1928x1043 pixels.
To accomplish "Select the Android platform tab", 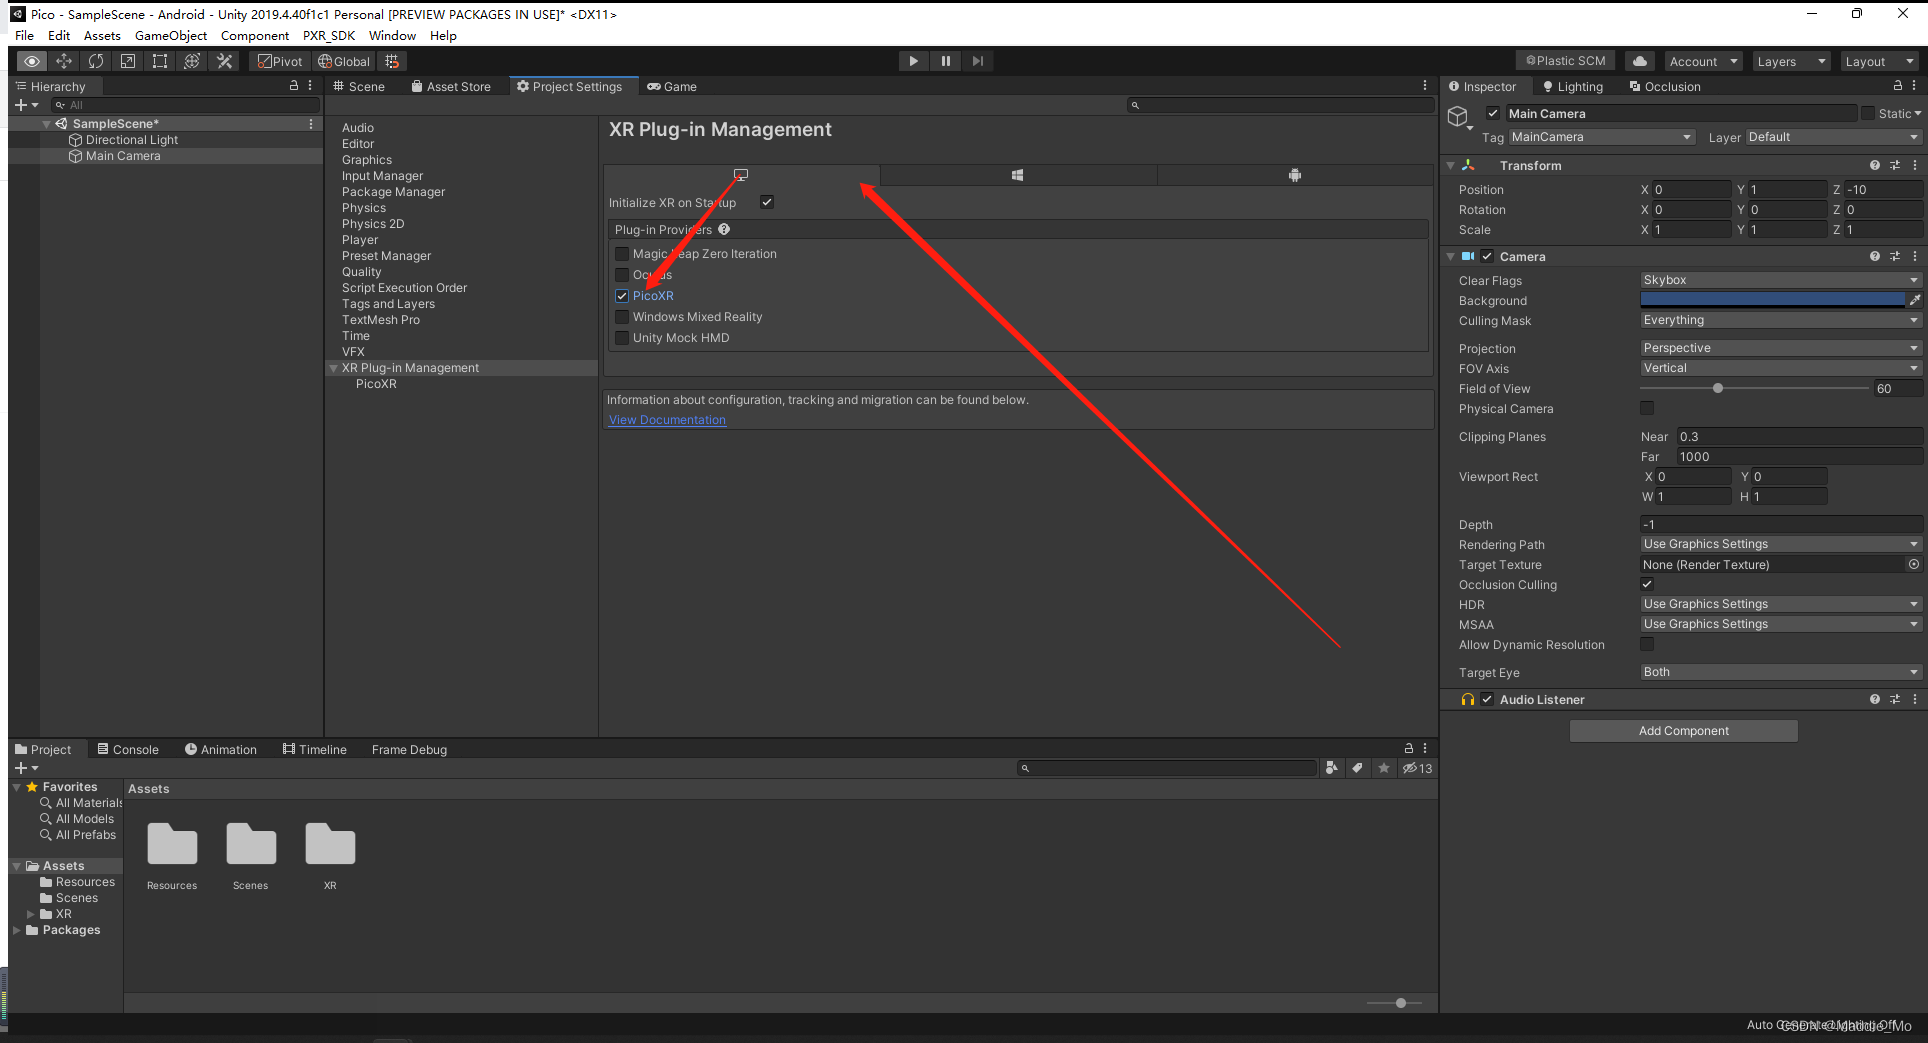I will 1295,175.
